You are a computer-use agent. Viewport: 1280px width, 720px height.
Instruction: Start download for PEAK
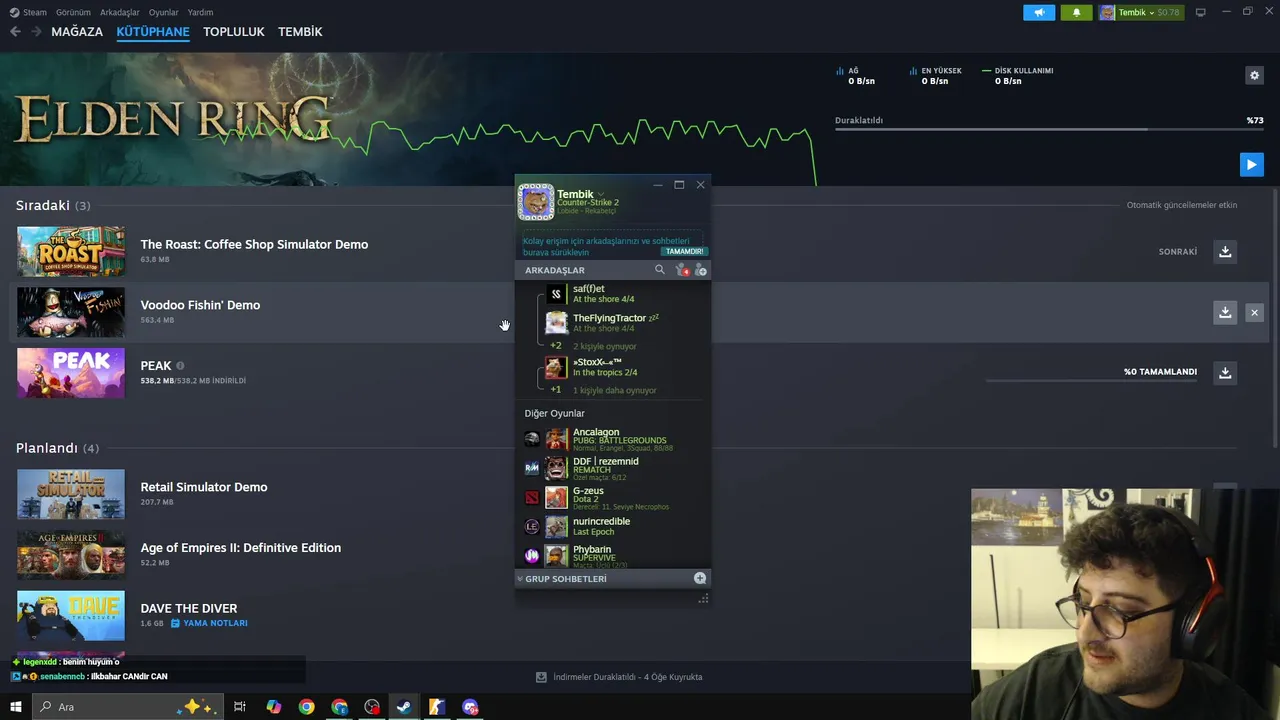(1225, 372)
